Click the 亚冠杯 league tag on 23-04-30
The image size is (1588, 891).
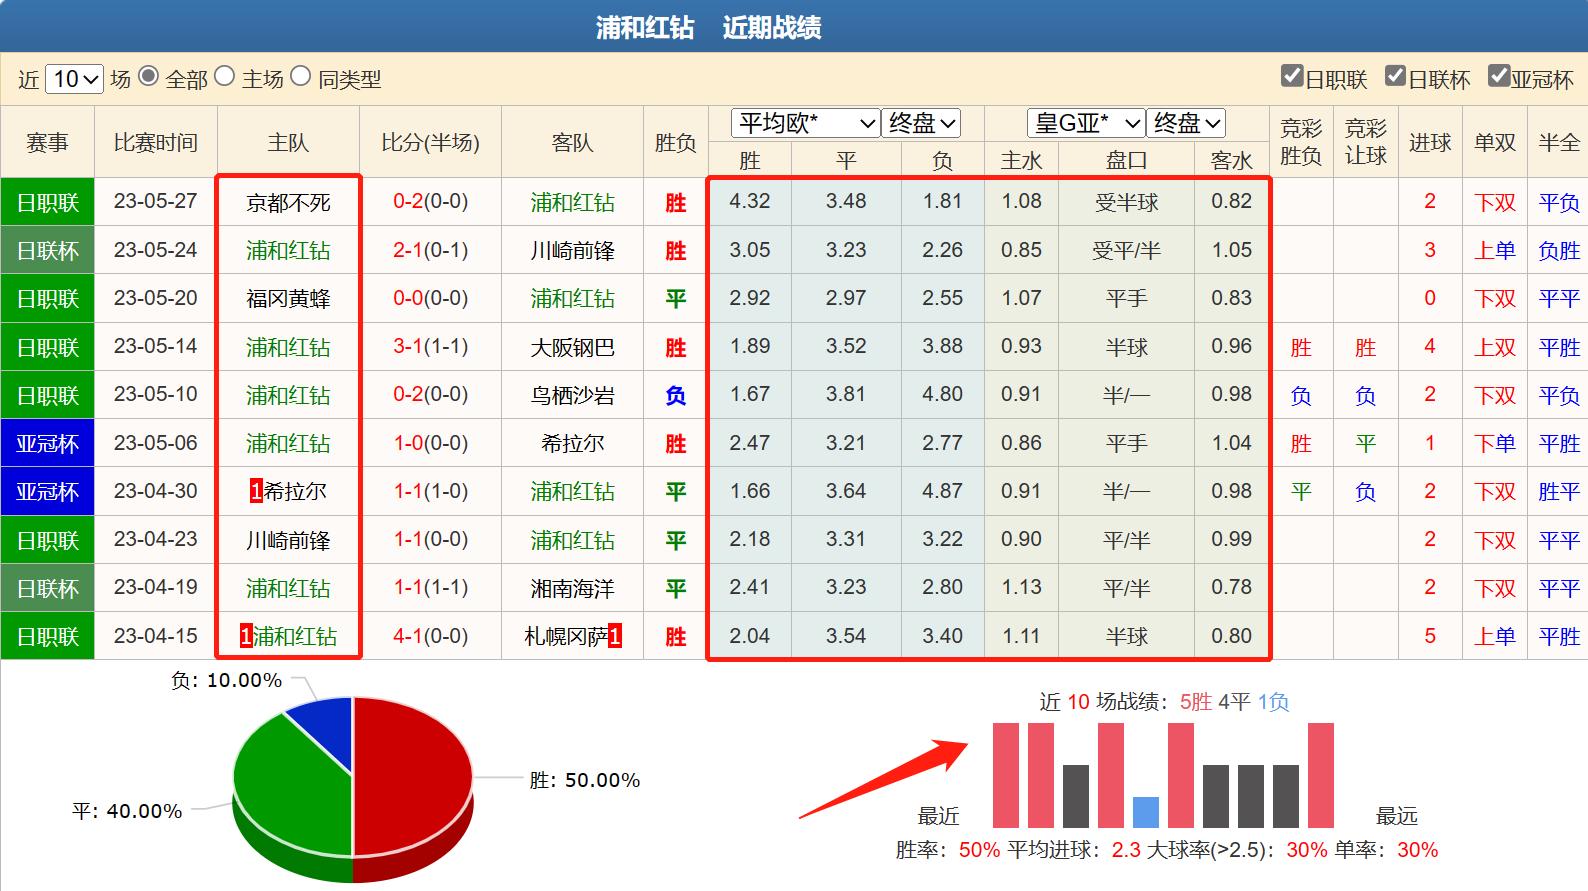tap(47, 492)
